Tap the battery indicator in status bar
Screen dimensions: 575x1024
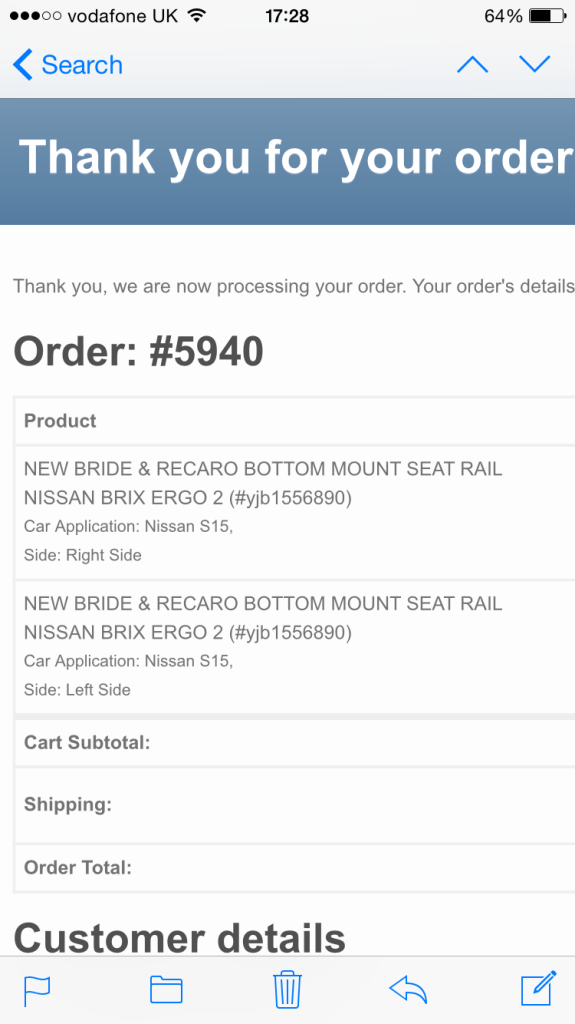point(548,16)
